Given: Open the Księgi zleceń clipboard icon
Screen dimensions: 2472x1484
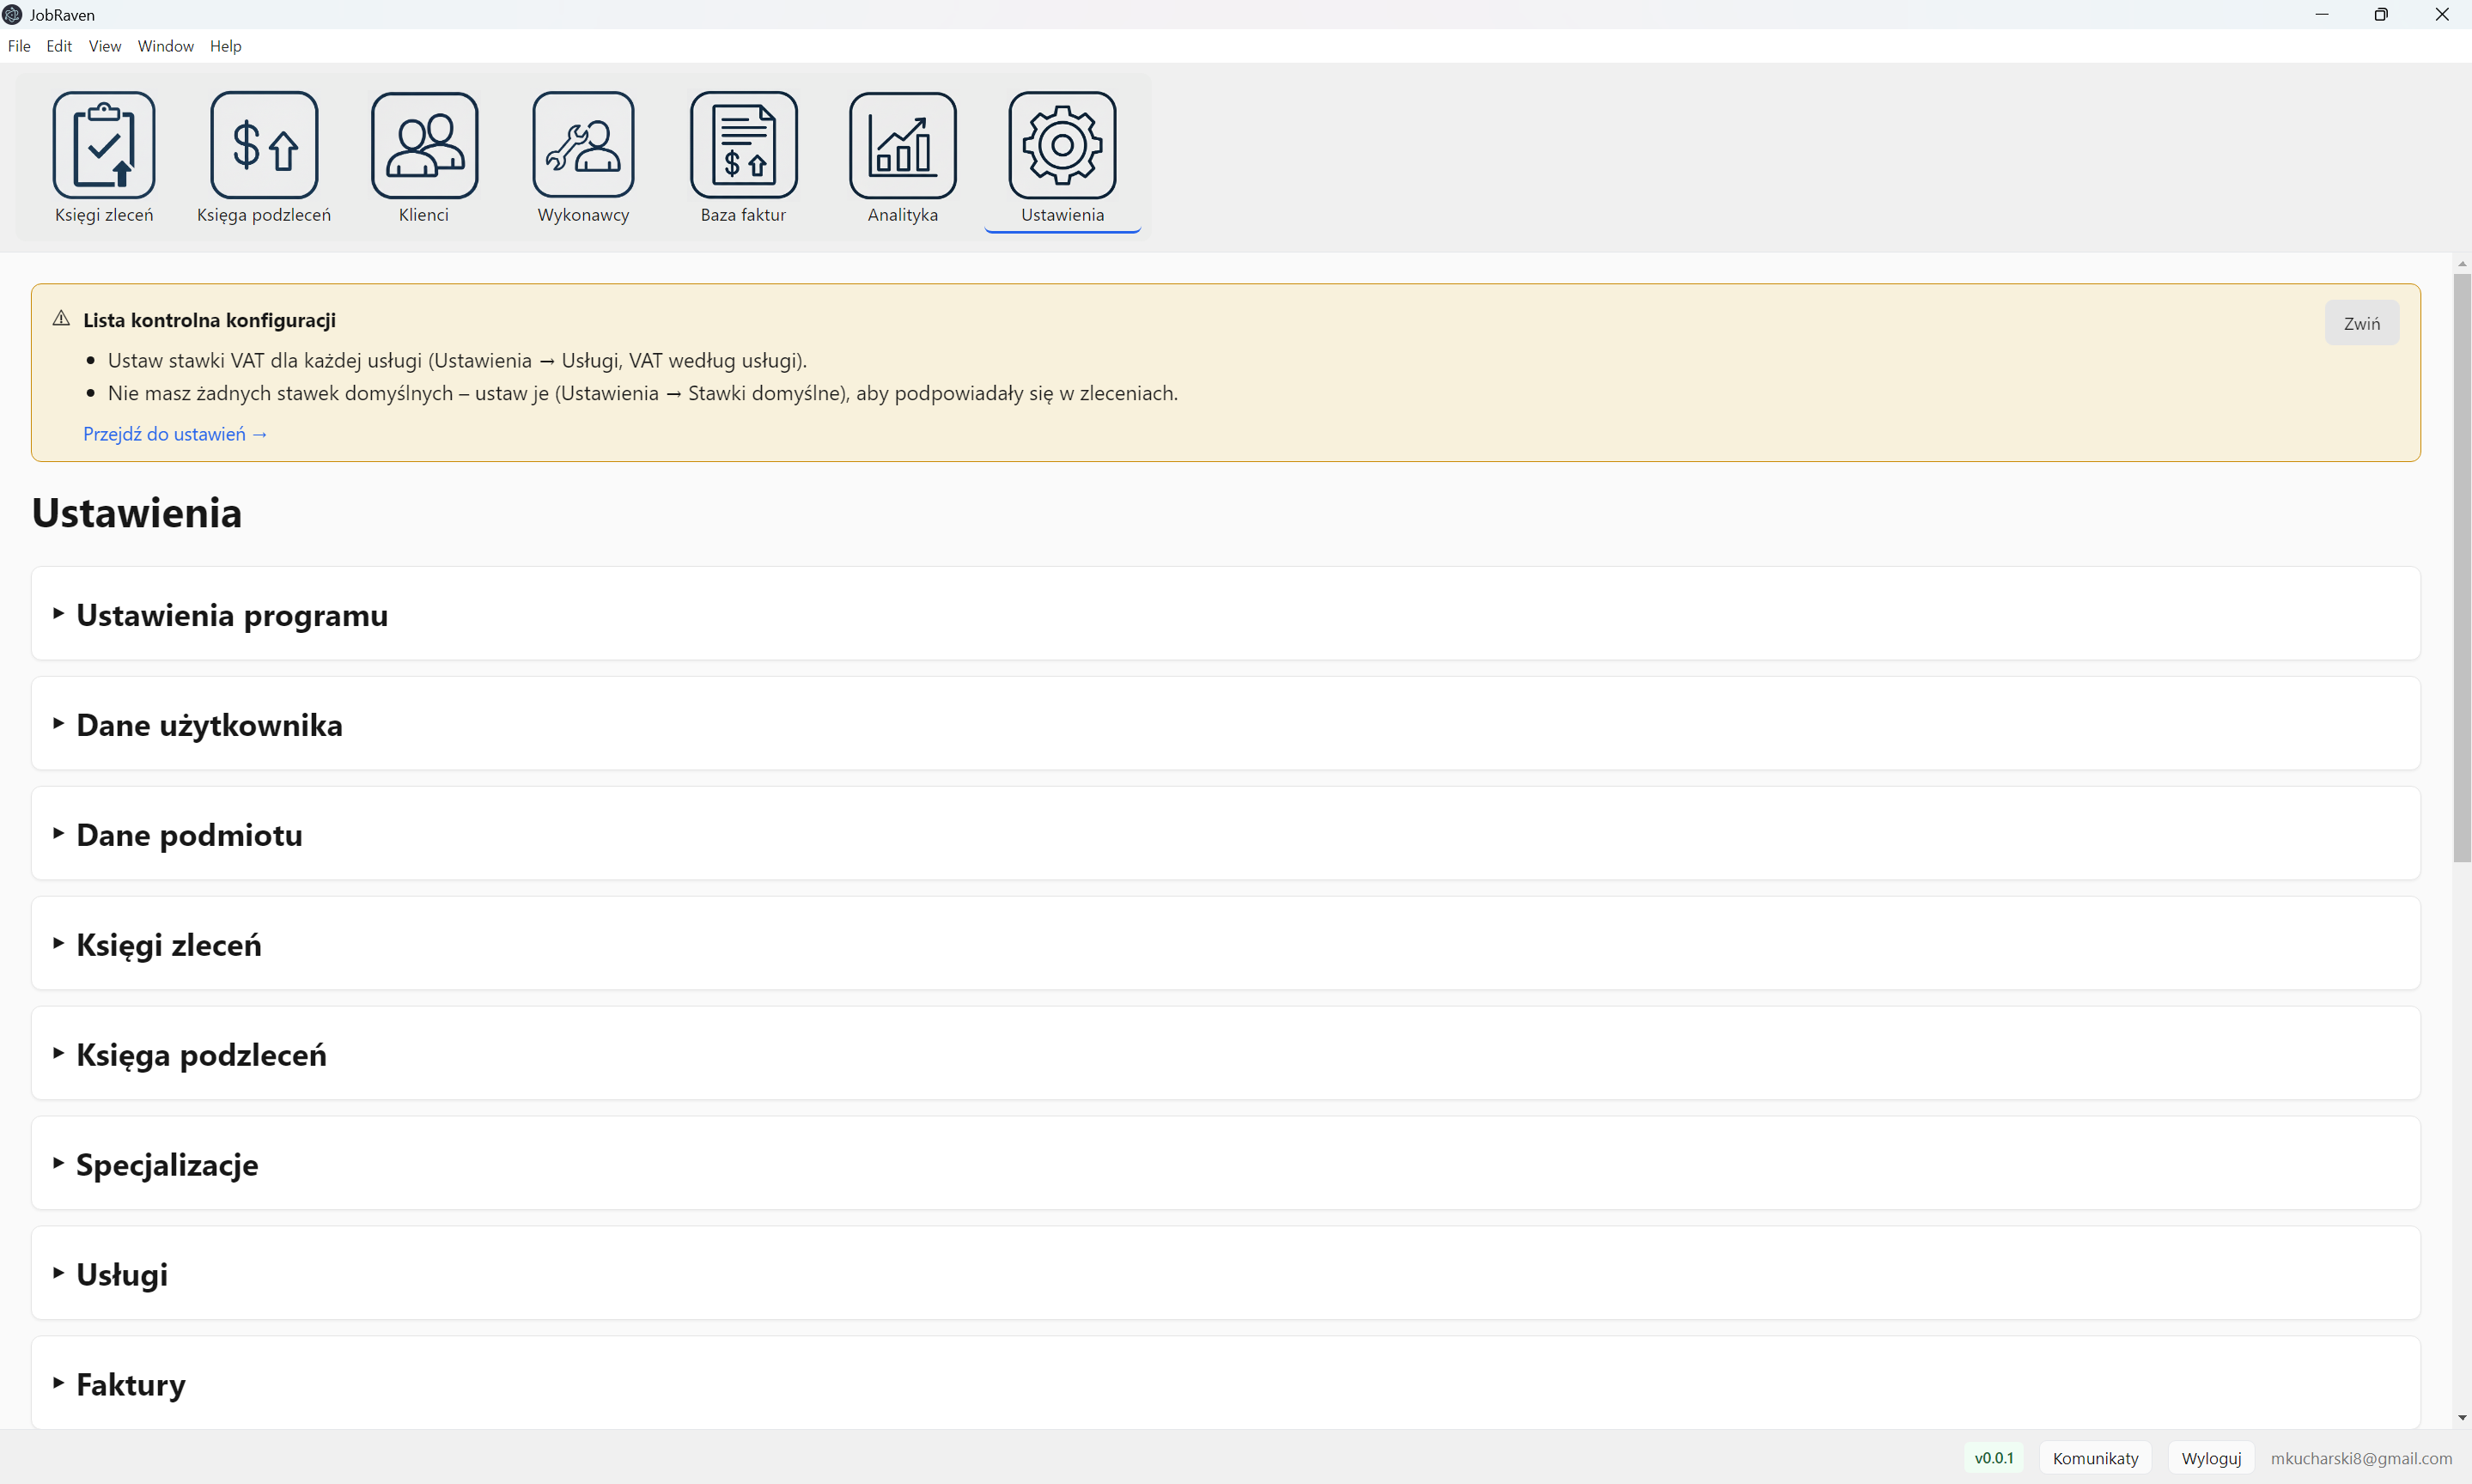Looking at the screenshot, I should pos(104,145).
